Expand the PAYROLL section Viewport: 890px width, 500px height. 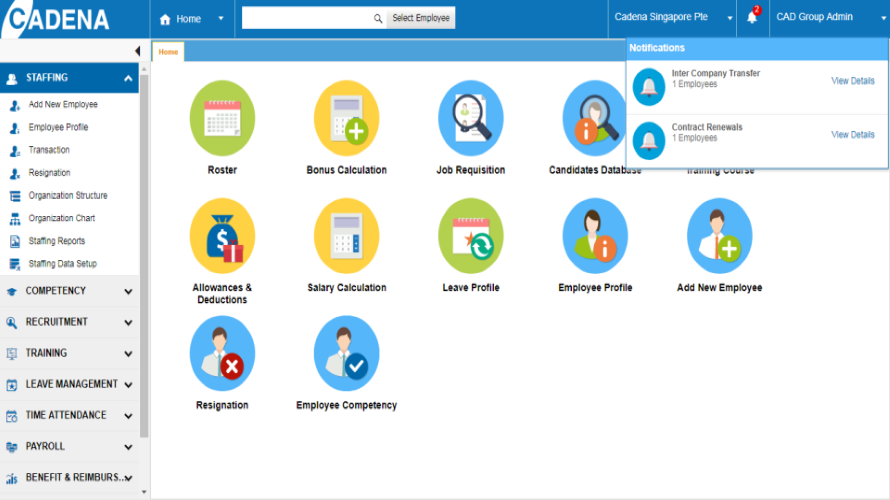click(128, 447)
